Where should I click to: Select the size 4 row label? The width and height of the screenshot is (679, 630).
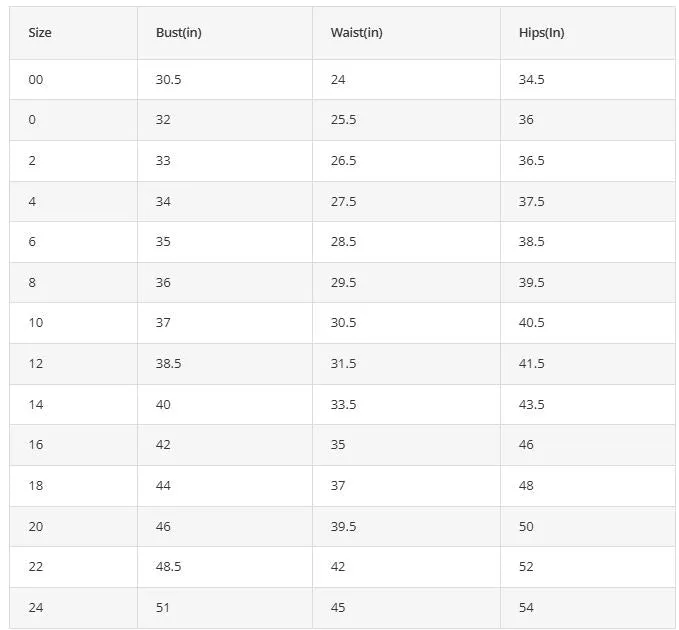tap(32, 202)
